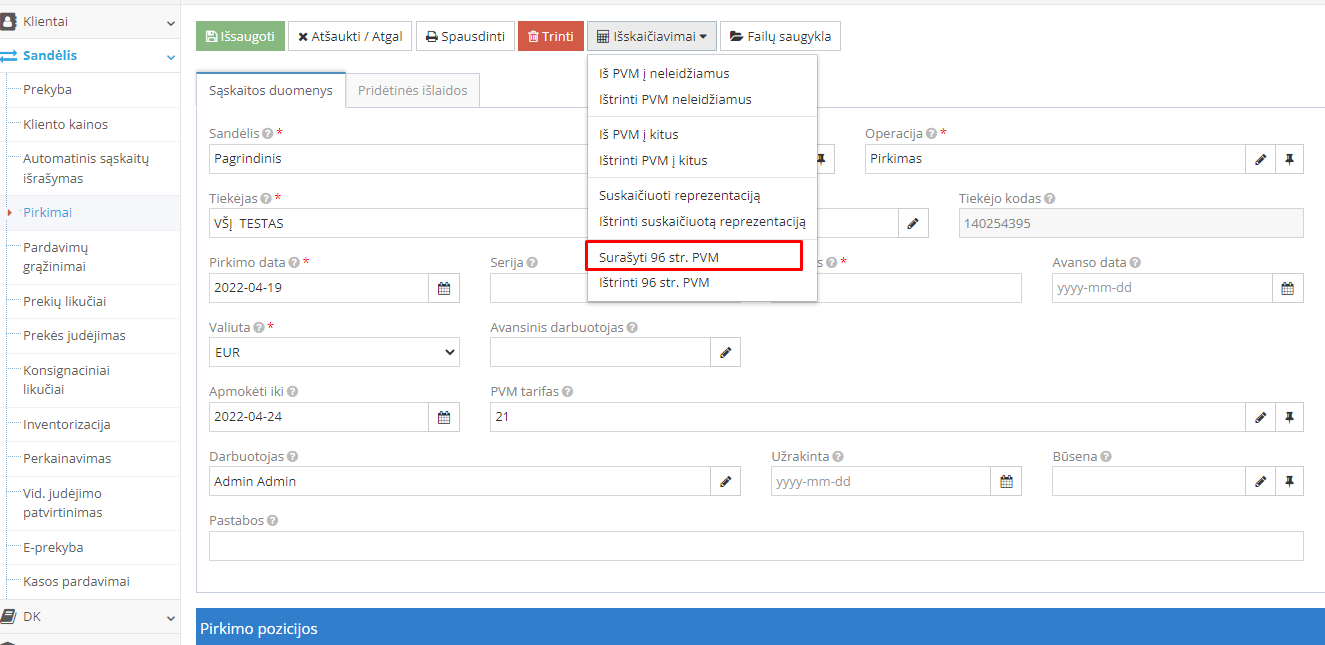Viewport: 1325px width, 645px height.
Task: Select Surašyti 96 str. PVM menu item
Action: [x=659, y=257]
